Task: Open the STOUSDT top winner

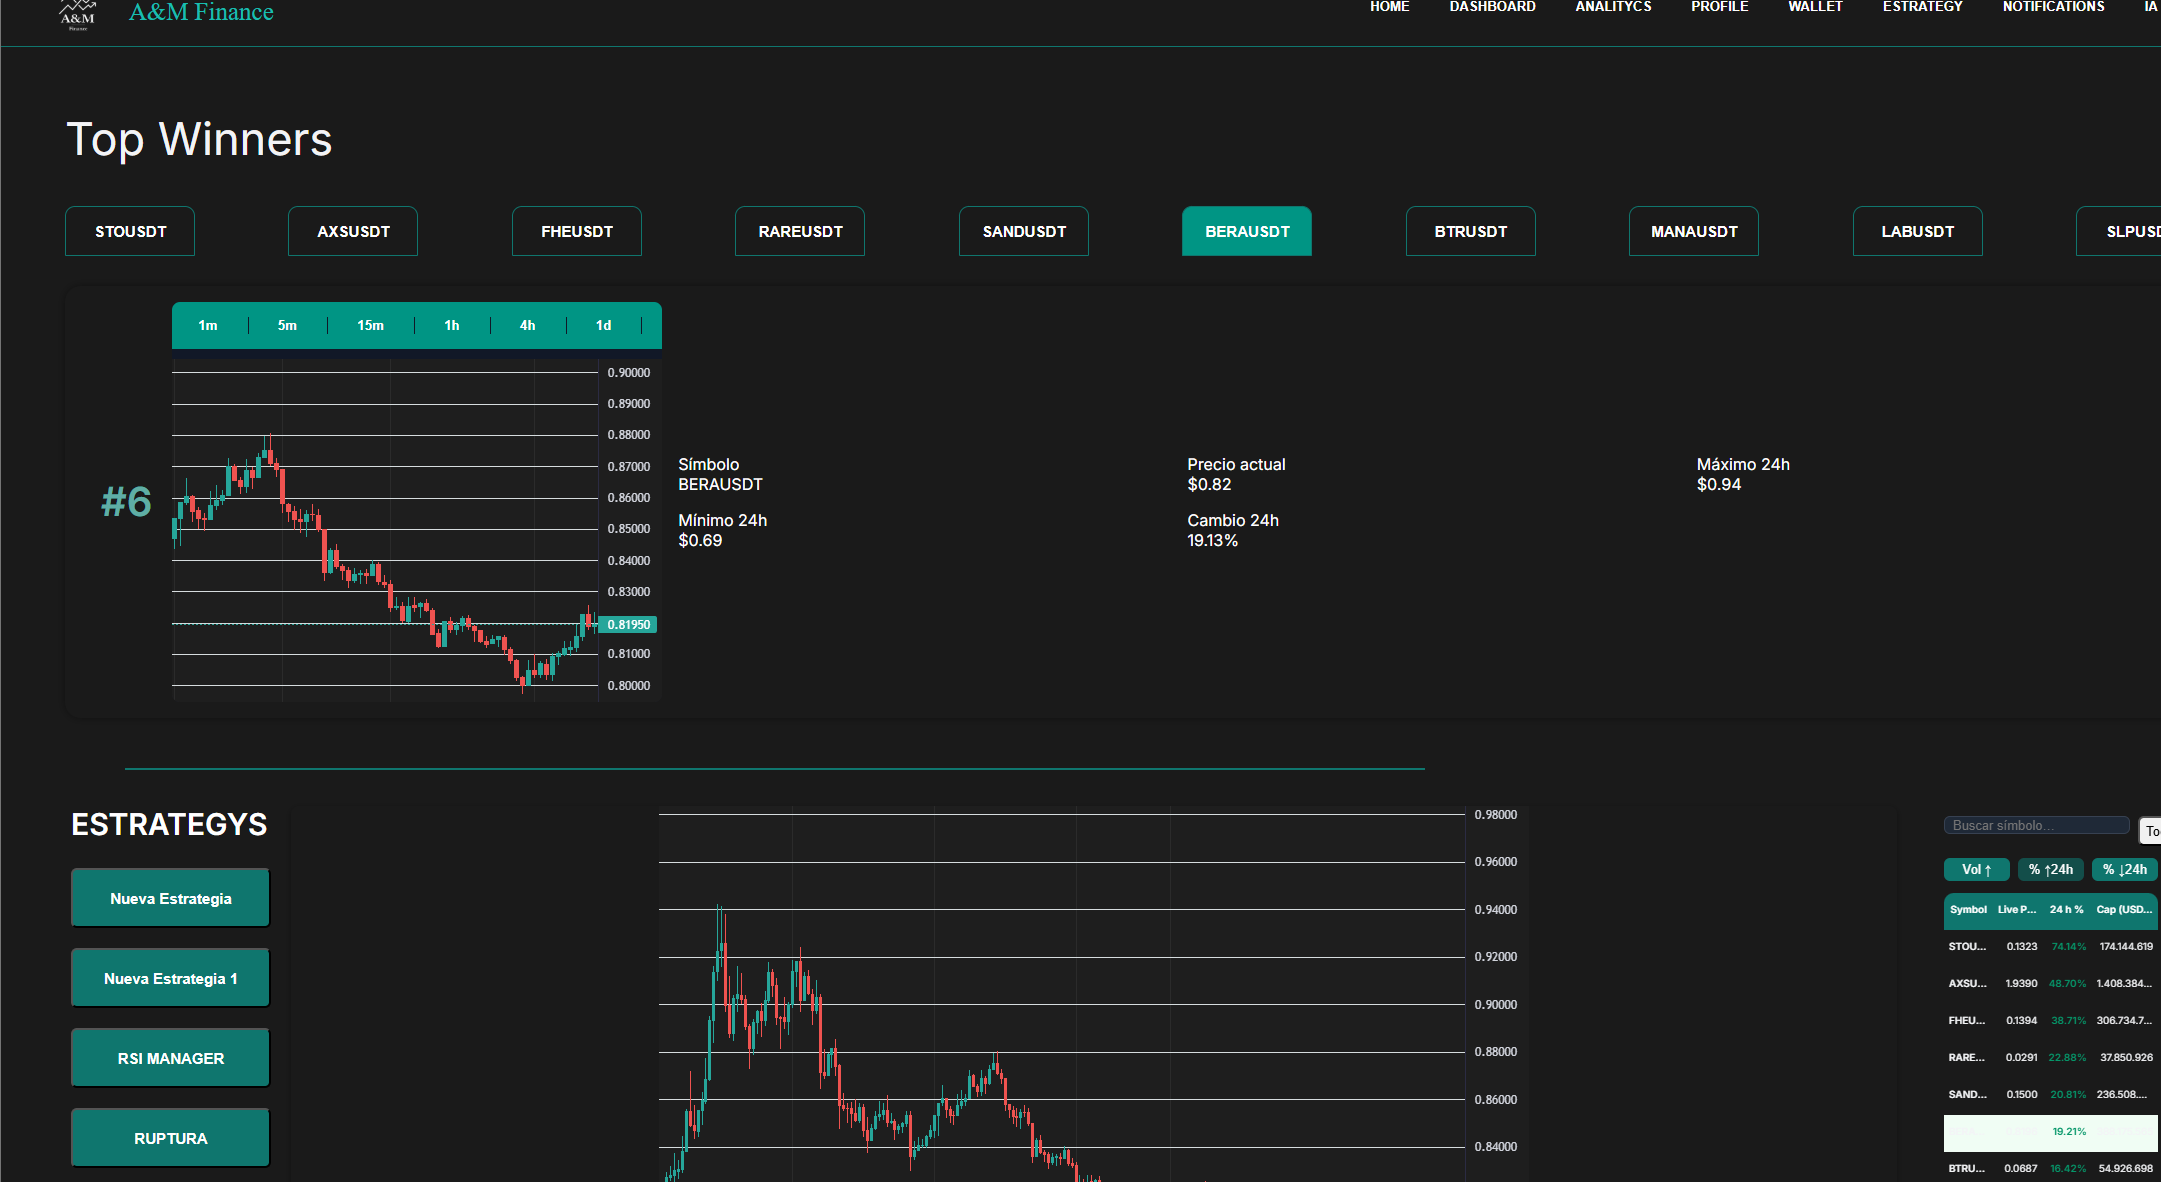Action: click(129, 231)
